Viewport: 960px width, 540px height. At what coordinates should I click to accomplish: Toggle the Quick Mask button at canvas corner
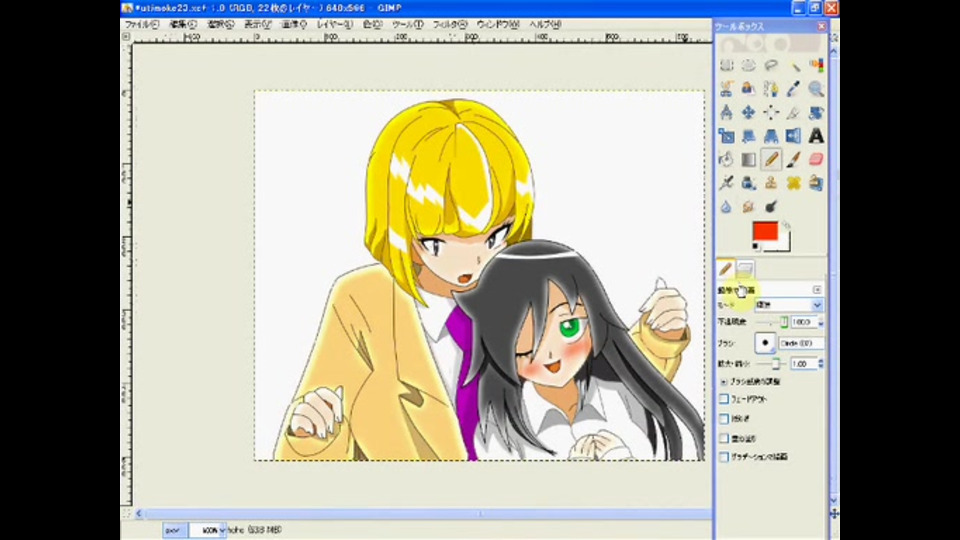[127, 513]
